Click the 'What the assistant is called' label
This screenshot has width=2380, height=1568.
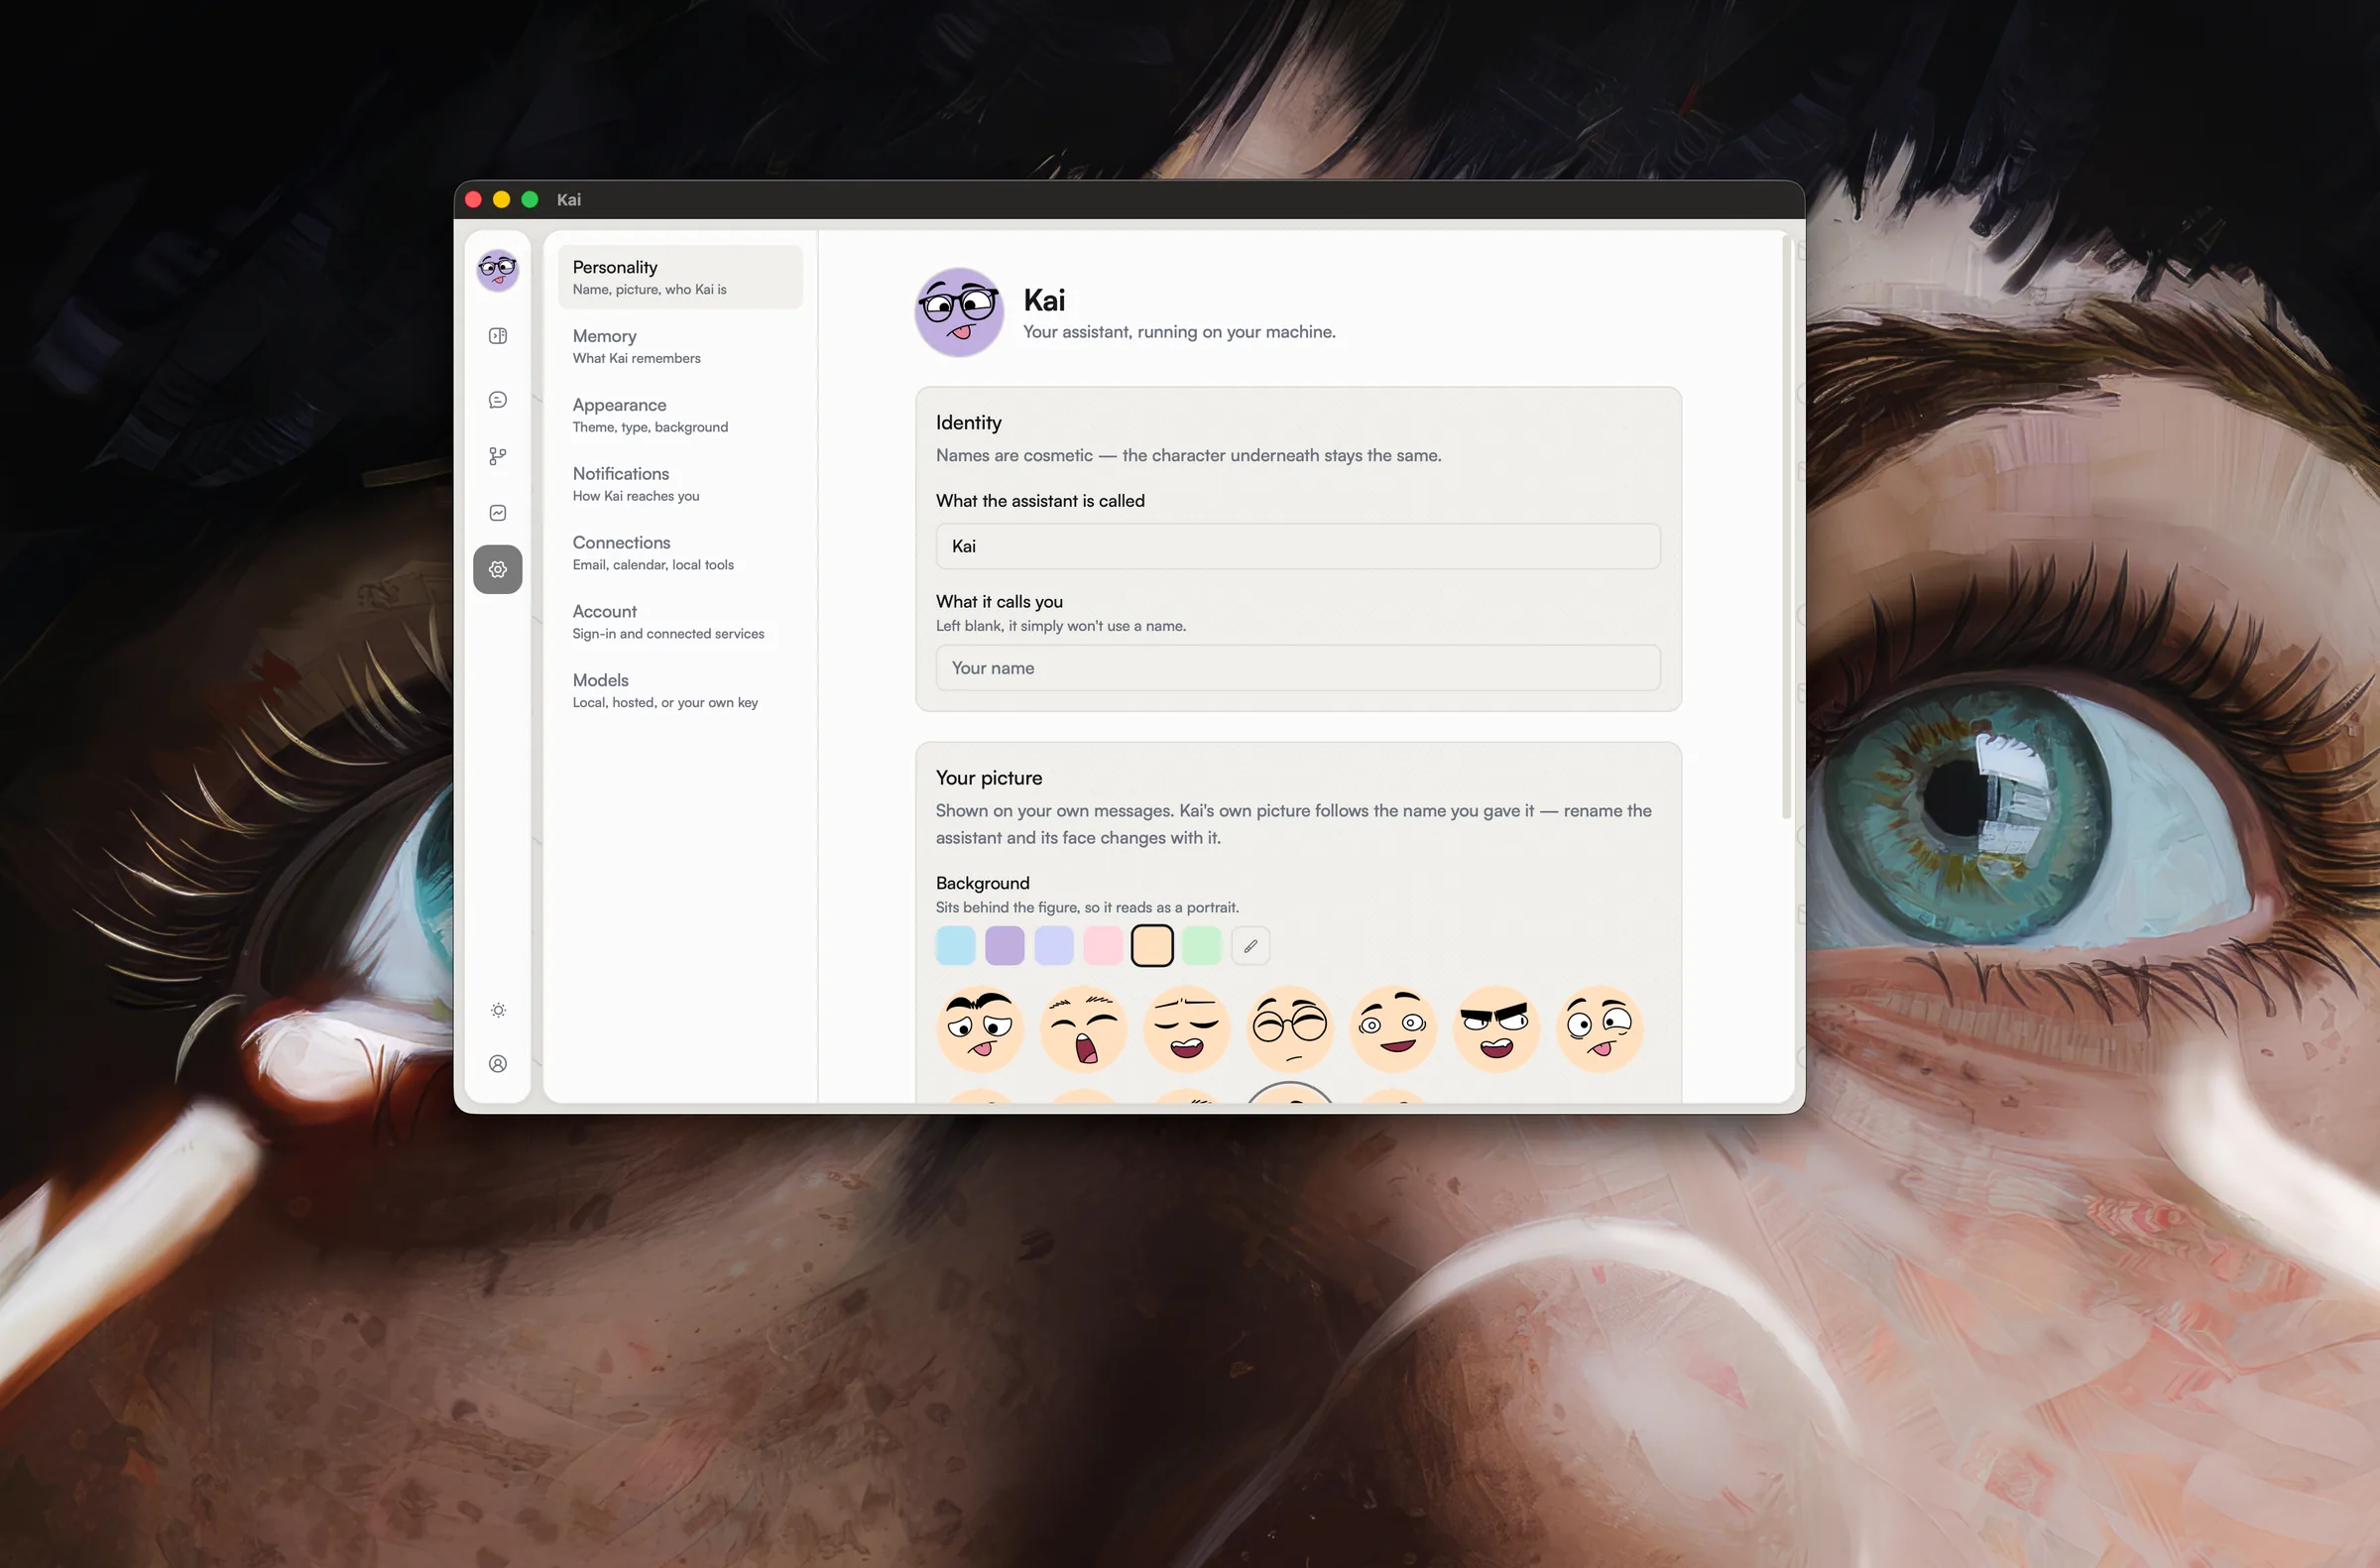[x=1040, y=501]
